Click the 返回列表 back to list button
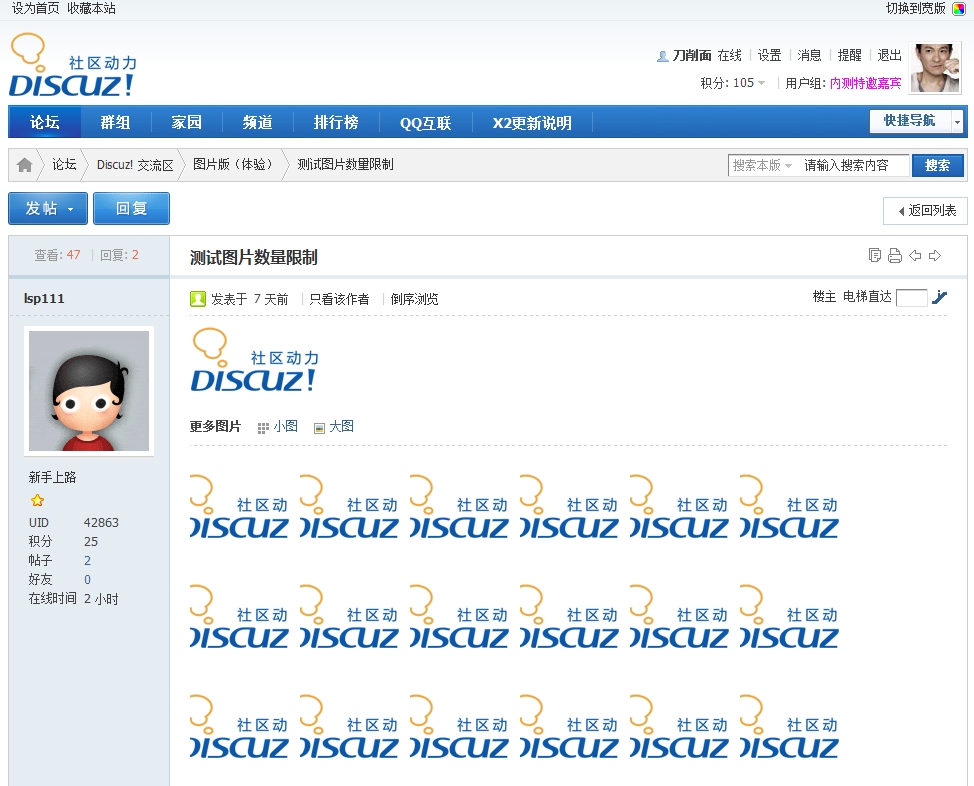Viewport: 974px width, 786px height. (x=926, y=211)
